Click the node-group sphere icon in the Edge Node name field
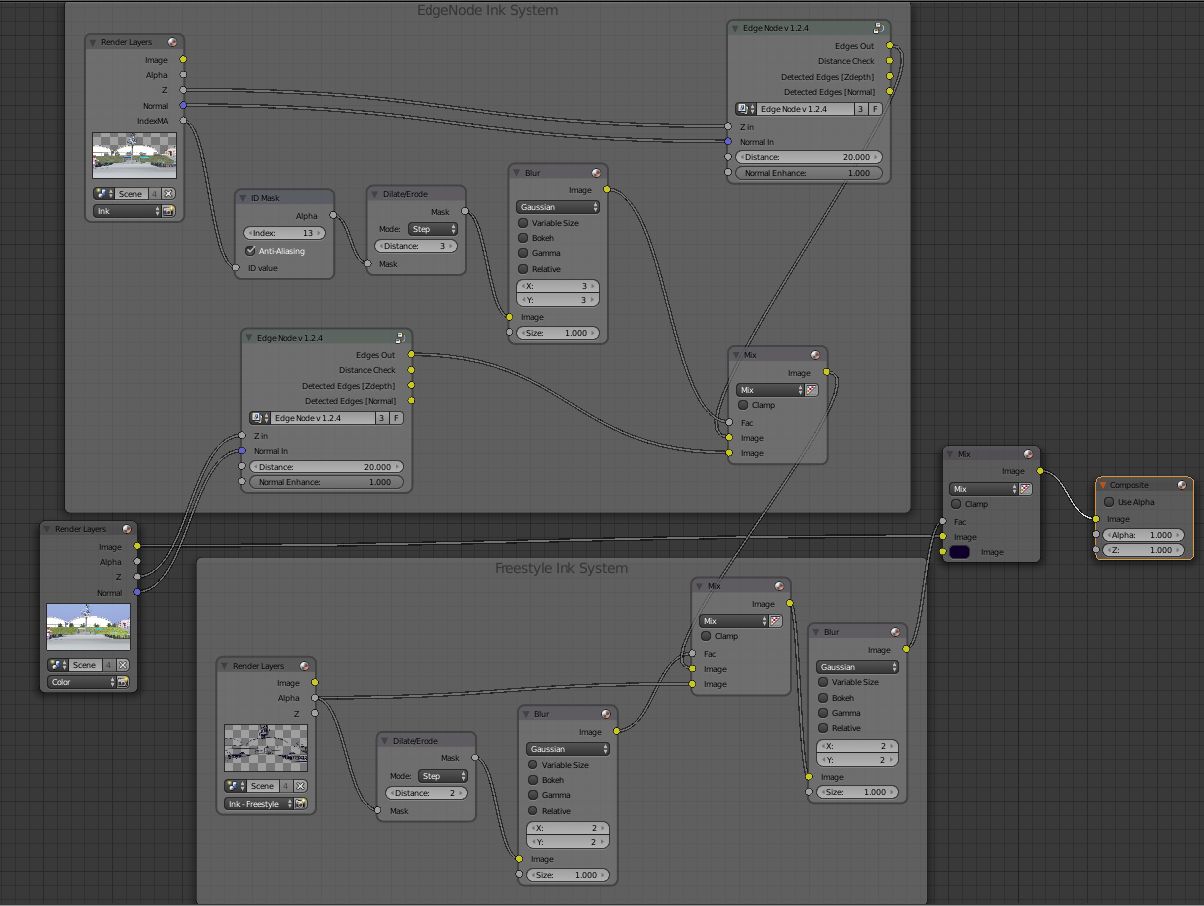1204x906 pixels. point(744,108)
